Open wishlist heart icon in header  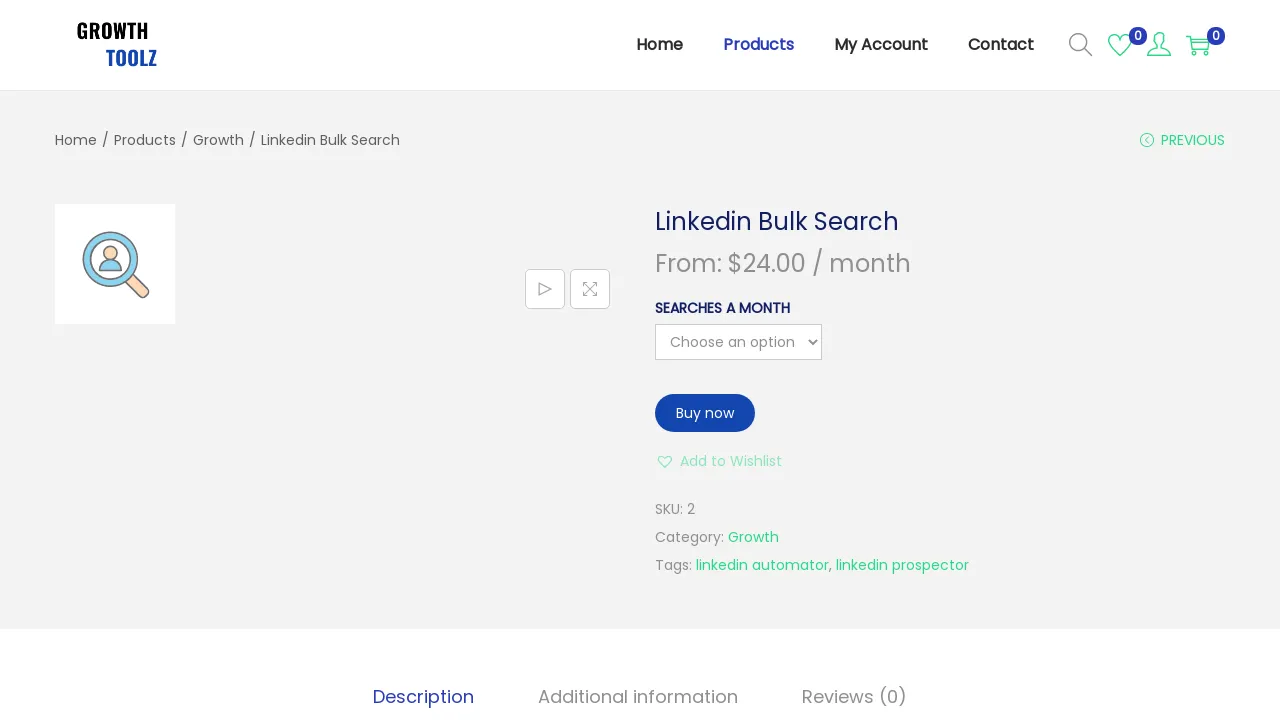(1119, 45)
